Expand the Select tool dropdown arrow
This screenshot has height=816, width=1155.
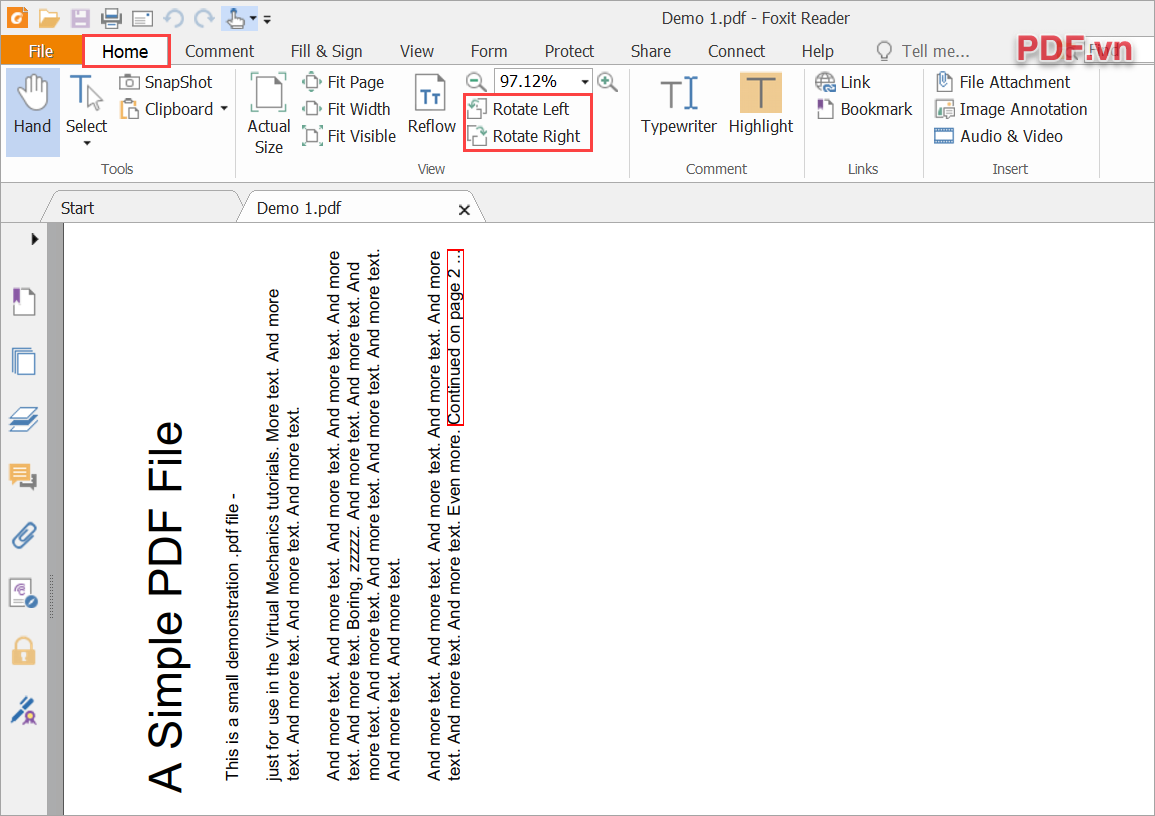coord(87,143)
